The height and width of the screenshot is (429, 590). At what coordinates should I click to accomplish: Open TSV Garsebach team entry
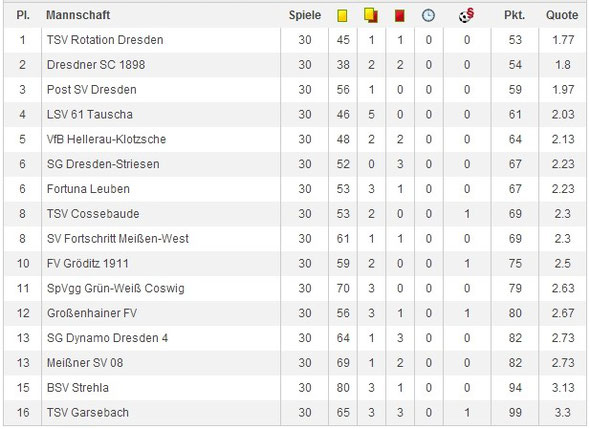click(x=88, y=412)
